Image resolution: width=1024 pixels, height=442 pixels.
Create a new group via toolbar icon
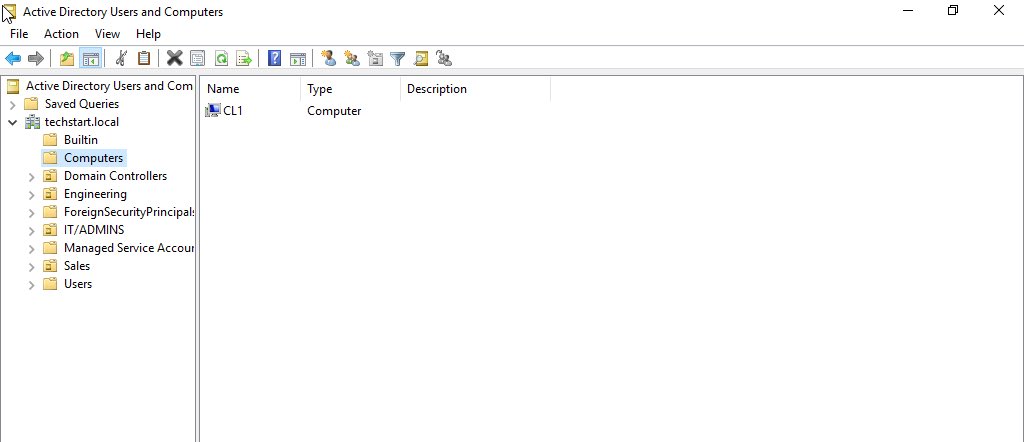352,59
